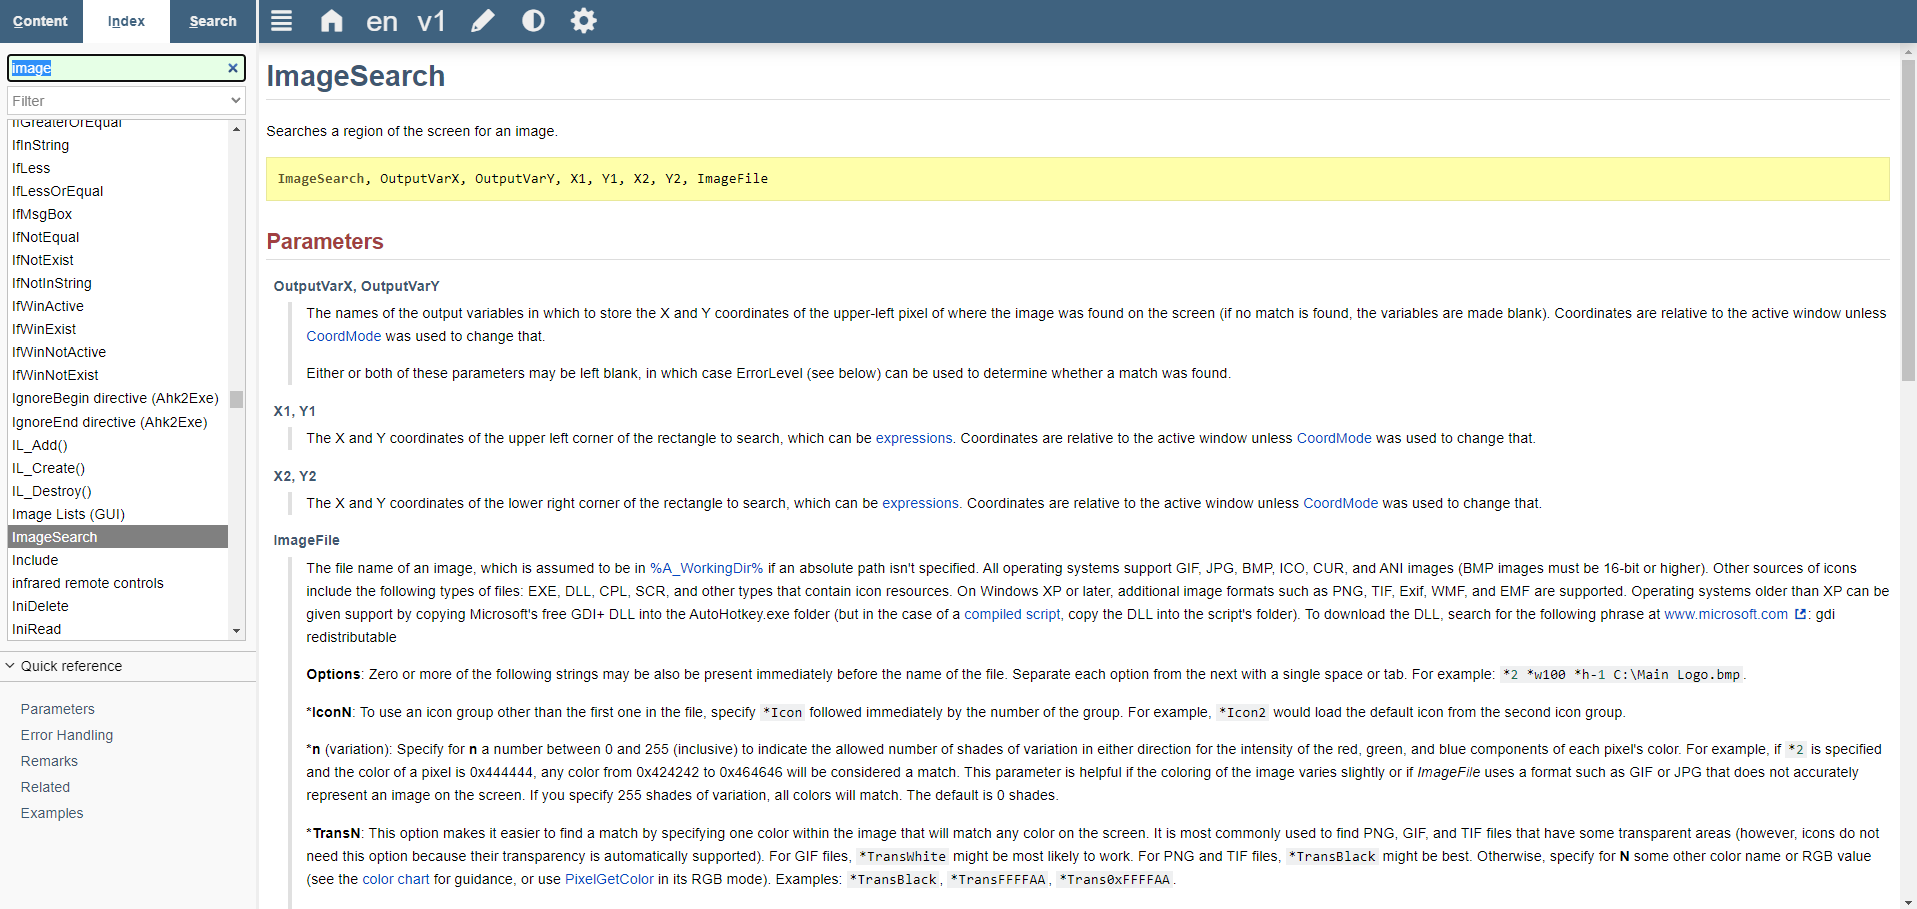Open the PixelGetColor link
The image size is (1917, 909).
click(609, 879)
